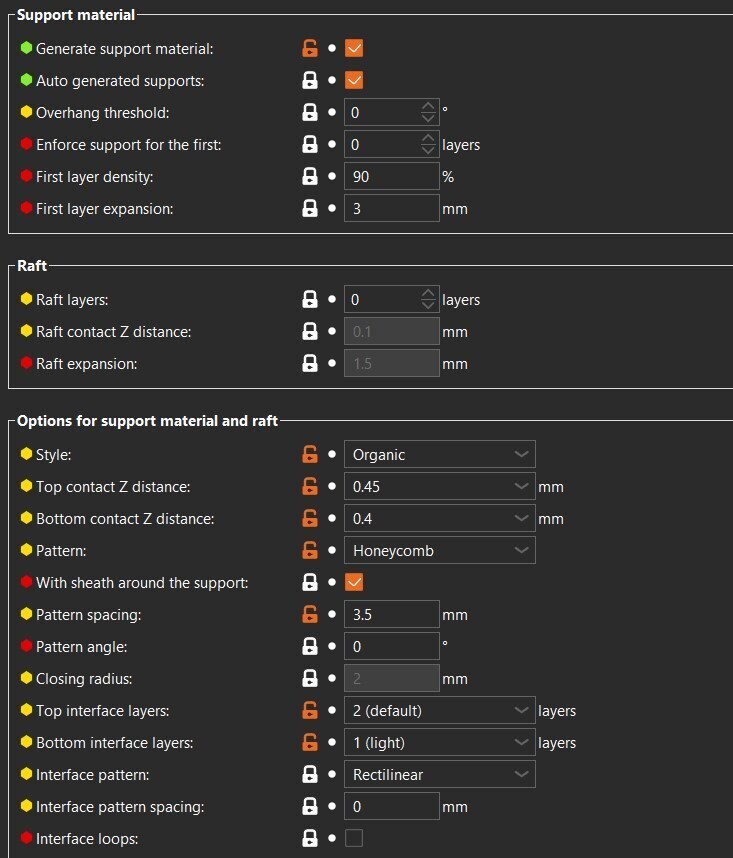Click the lock icon next to Raft layers
733x858 pixels.
tap(310, 299)
